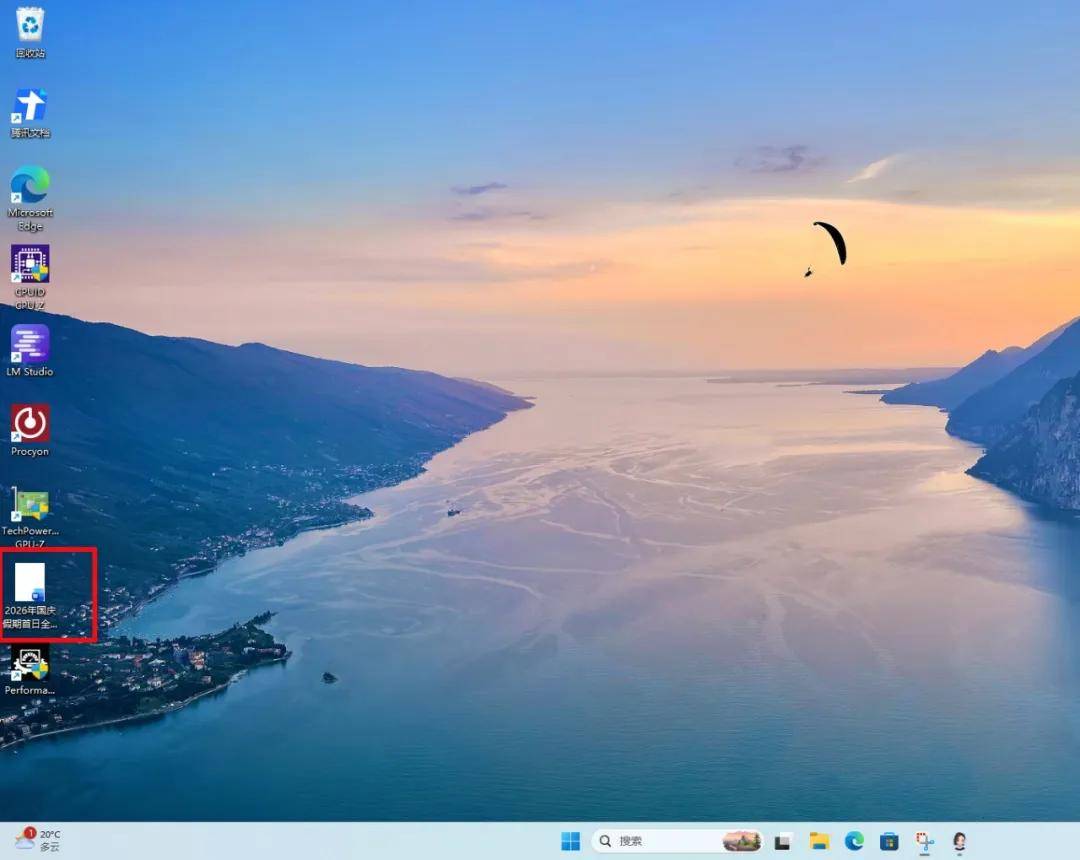Select the LM Studio desktop shortcut
Image resolution: width=1080 pixels, height=860 pixels.
pyautogui.click(x=30, y=350)
